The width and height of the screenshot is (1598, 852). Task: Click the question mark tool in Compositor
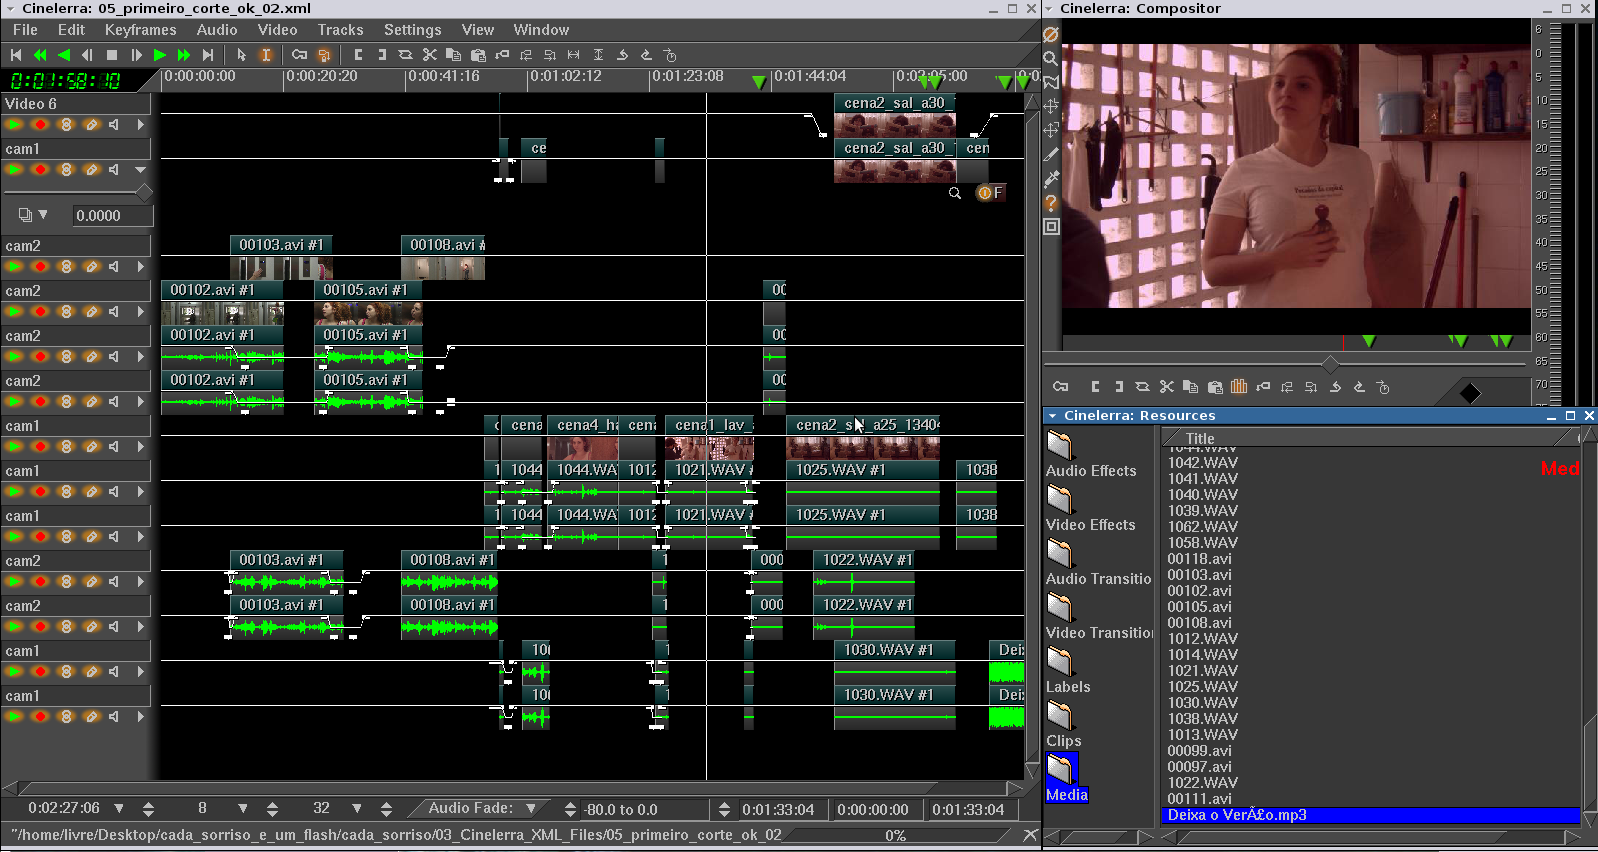tap(1051, 203)
